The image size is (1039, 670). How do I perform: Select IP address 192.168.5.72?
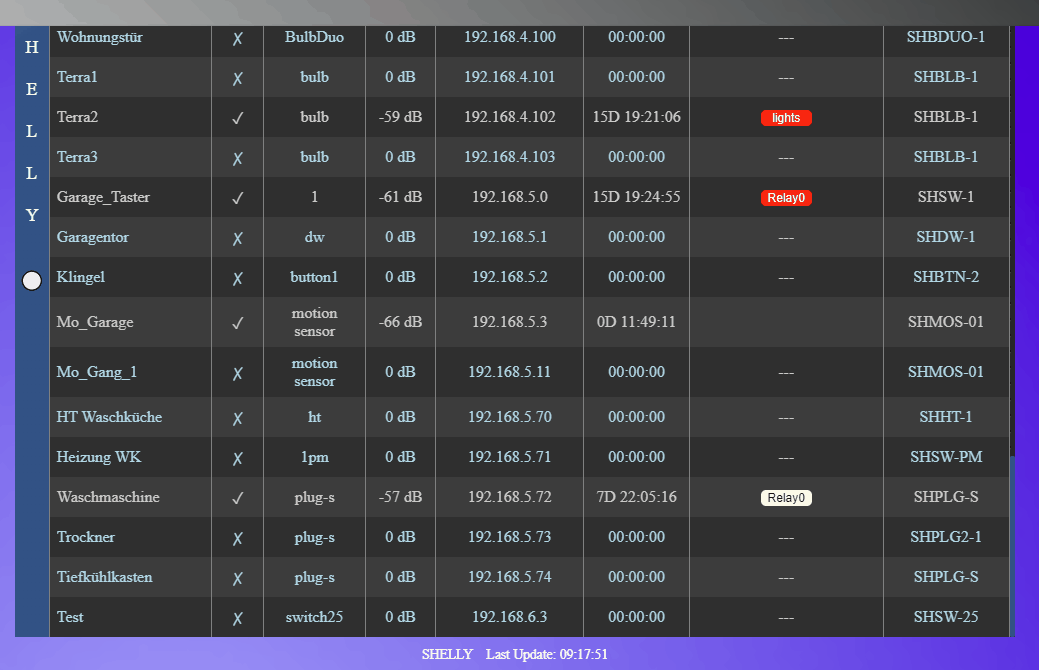[510, 497]
